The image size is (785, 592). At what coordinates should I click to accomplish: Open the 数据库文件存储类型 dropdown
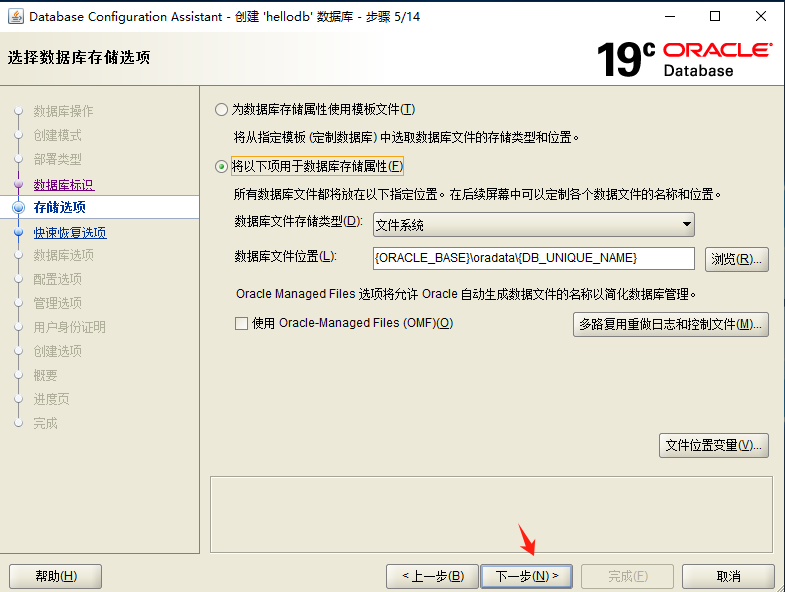[x=534, y=225]
